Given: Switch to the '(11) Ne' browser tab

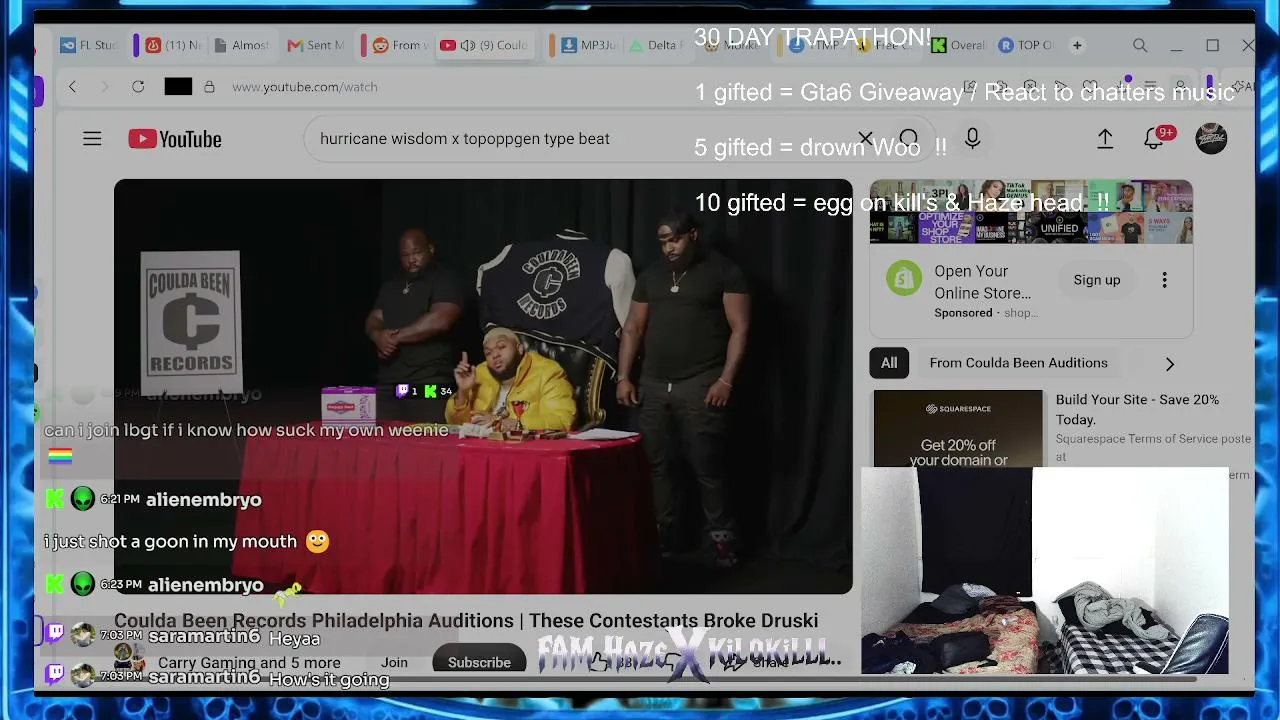Looking at the screenshot, I should (x=172, y=45).
